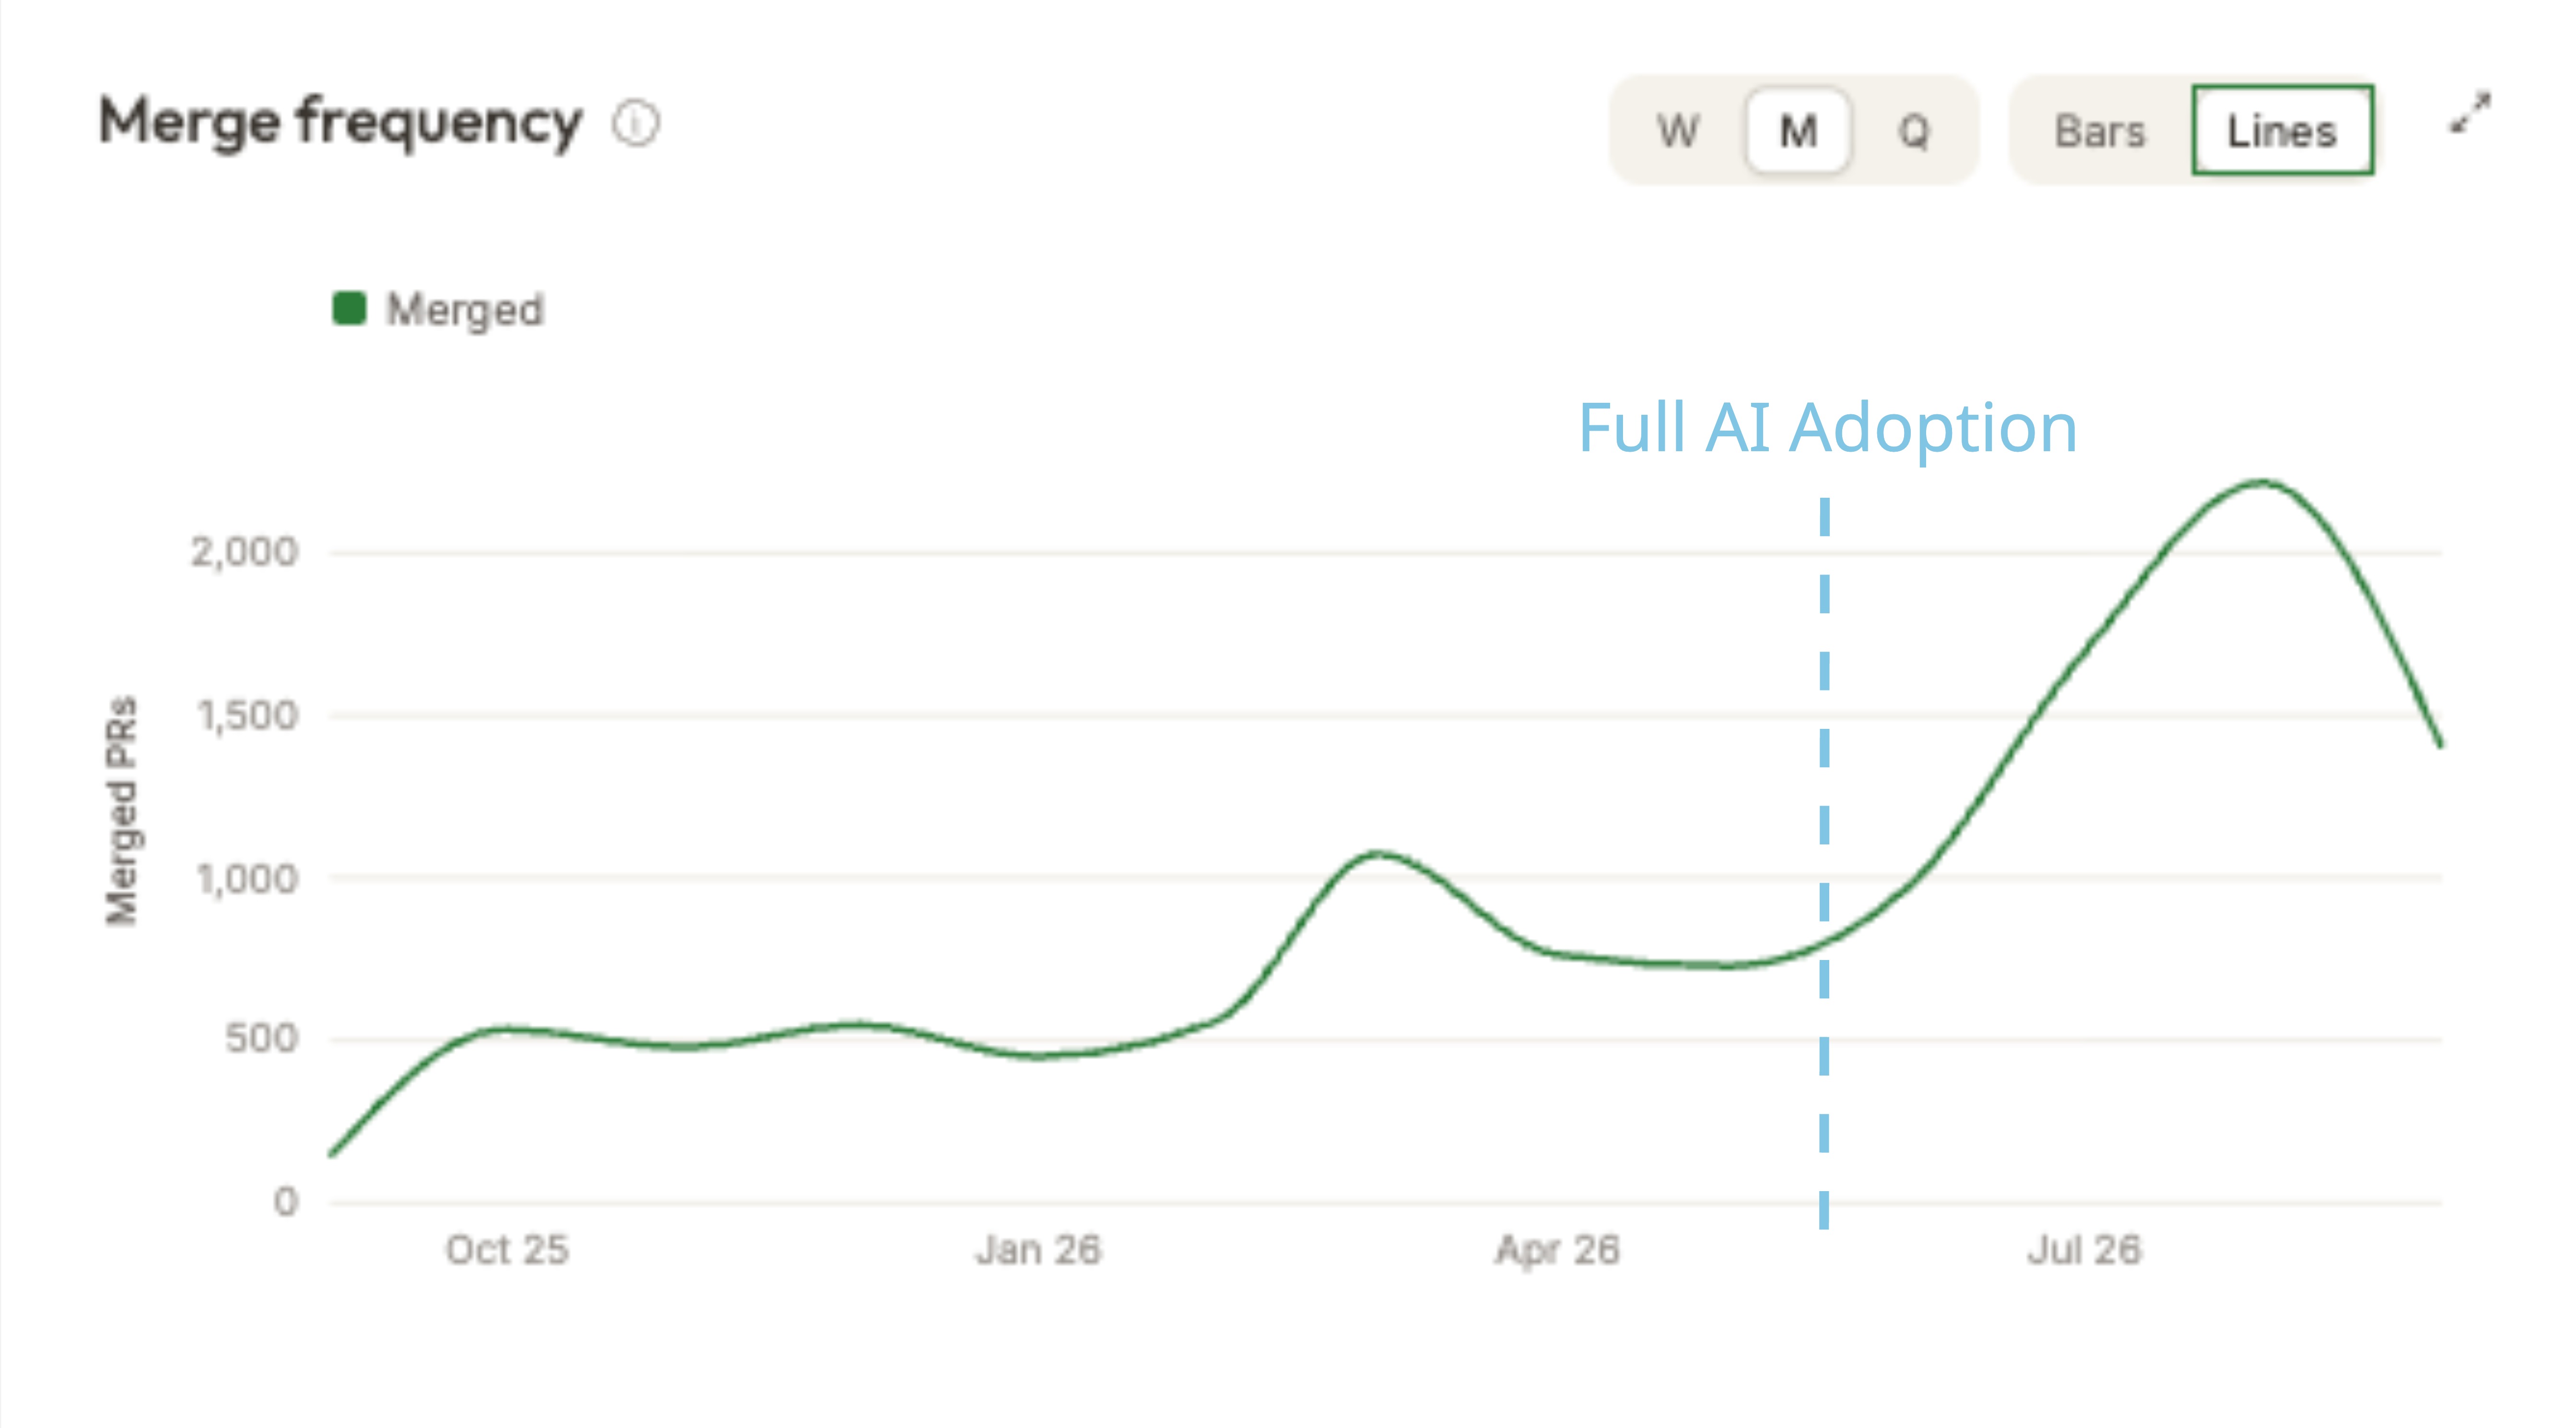Click the 500 y-axis value
This screenshot has width=2576, height=1428.
point(262,1038)
